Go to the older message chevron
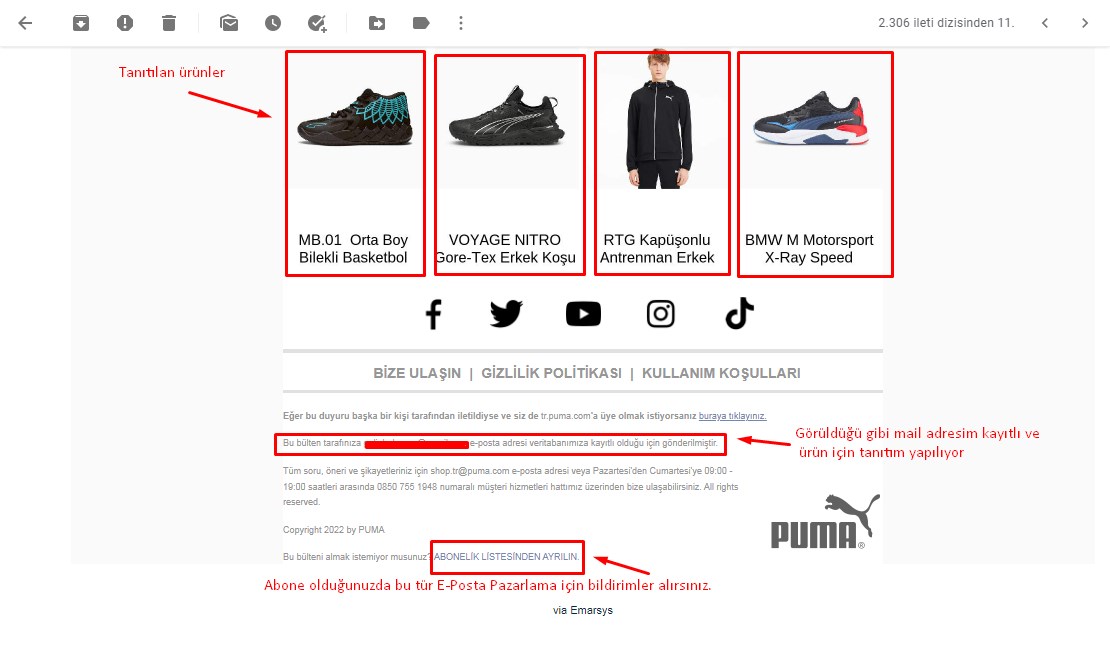Screen dimensions: 1110x669 point(1085,23)
